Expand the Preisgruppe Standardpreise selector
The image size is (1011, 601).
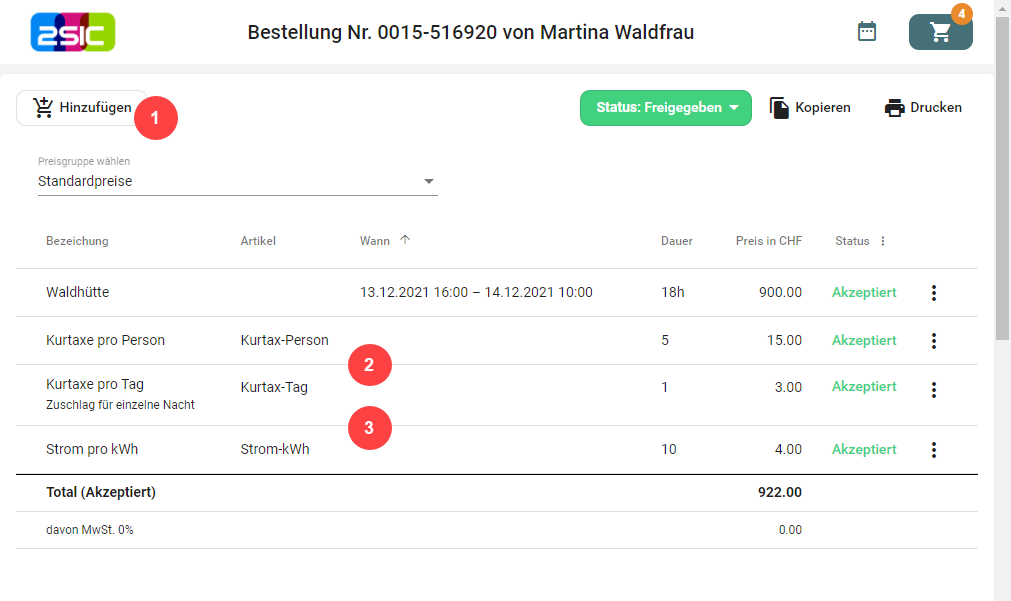pyautogui.click(x=237, y=182)
